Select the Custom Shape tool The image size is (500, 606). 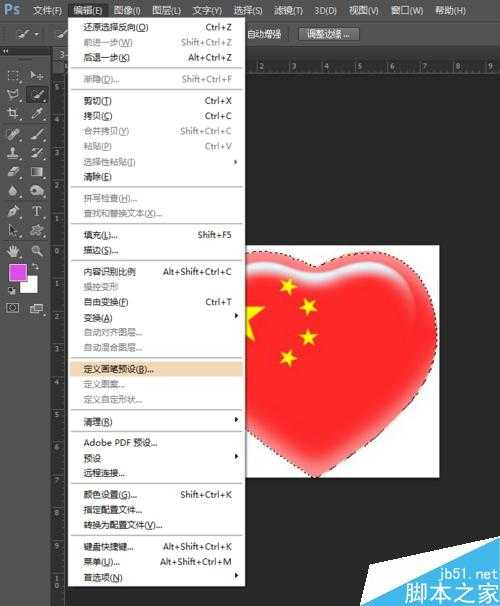(37, 231)
